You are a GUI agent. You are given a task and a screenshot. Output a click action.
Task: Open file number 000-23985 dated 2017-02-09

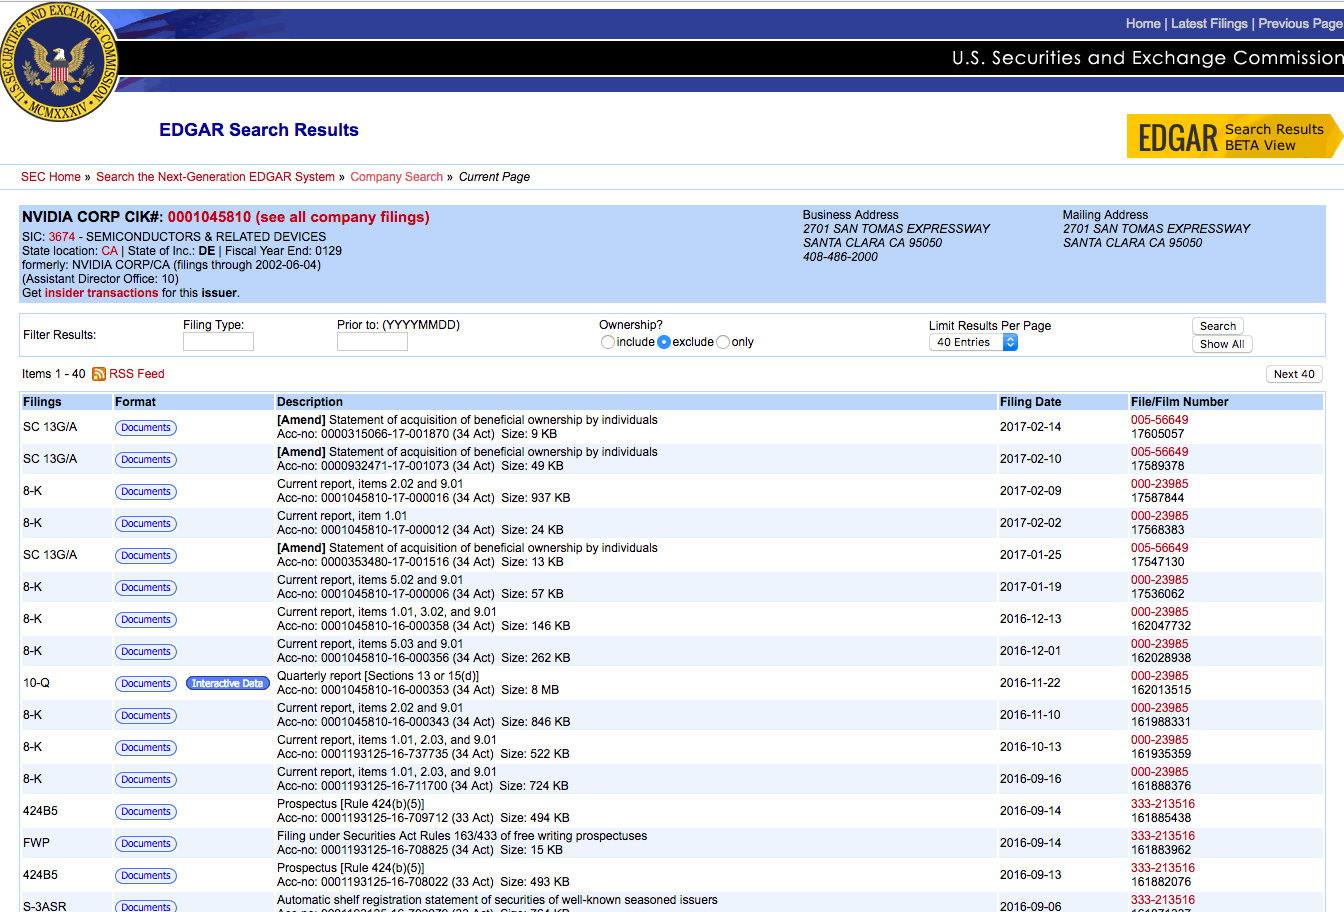[1160, 484]
